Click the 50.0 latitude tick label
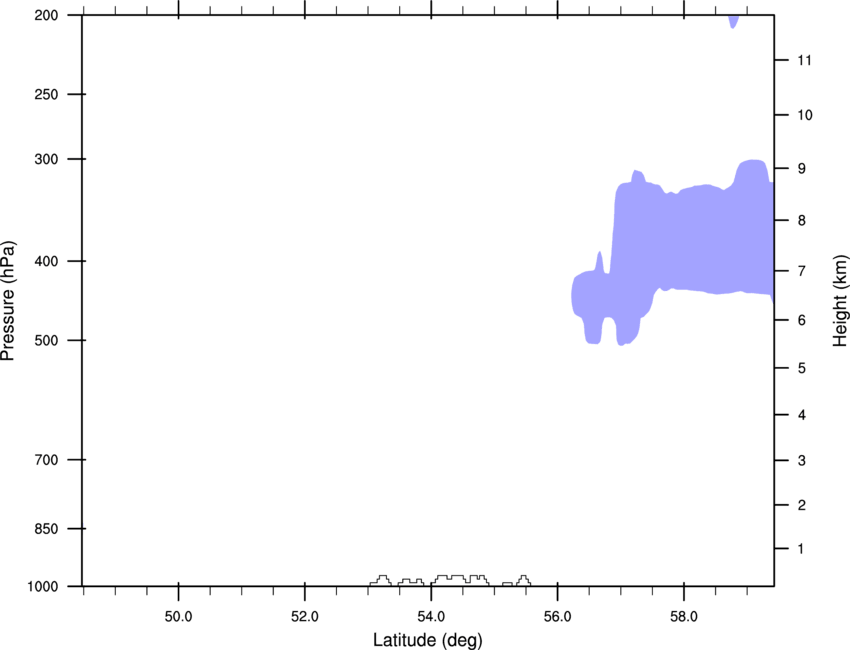Viewport: 850px width, 650px height. pyautogui.click(x=178, y=617)
